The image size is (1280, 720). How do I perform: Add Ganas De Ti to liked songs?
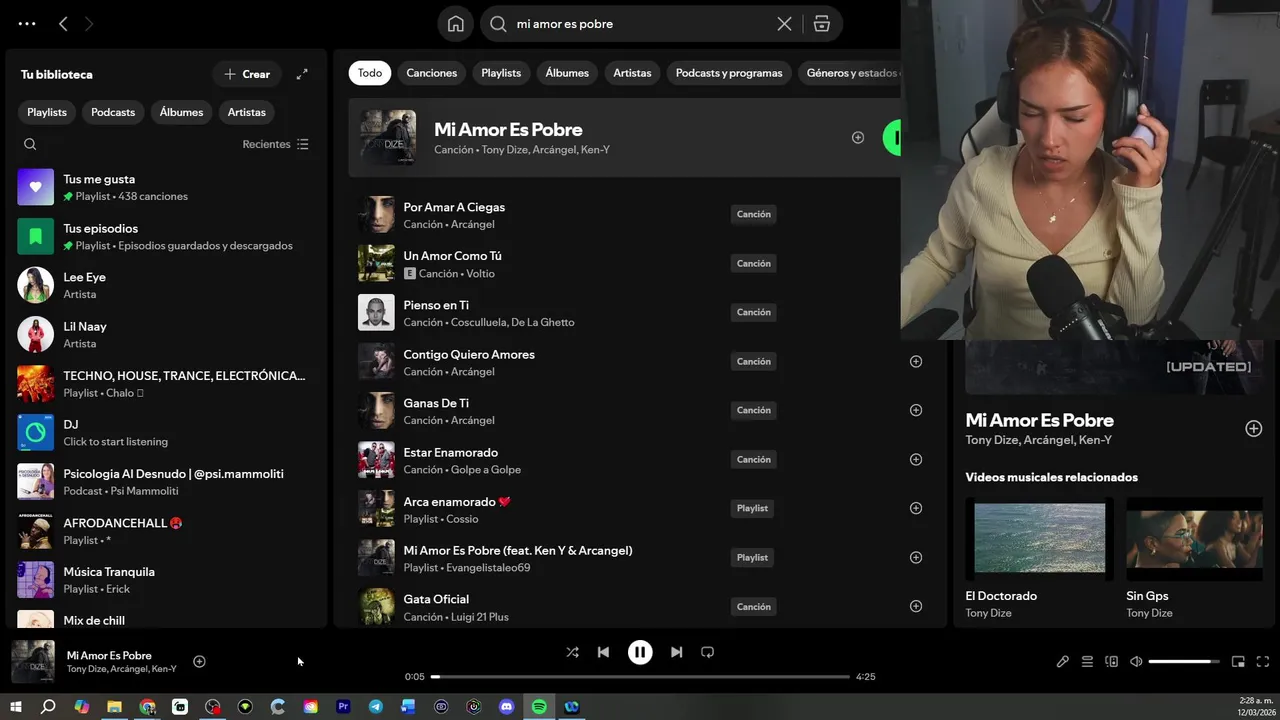tap(916, 410)
